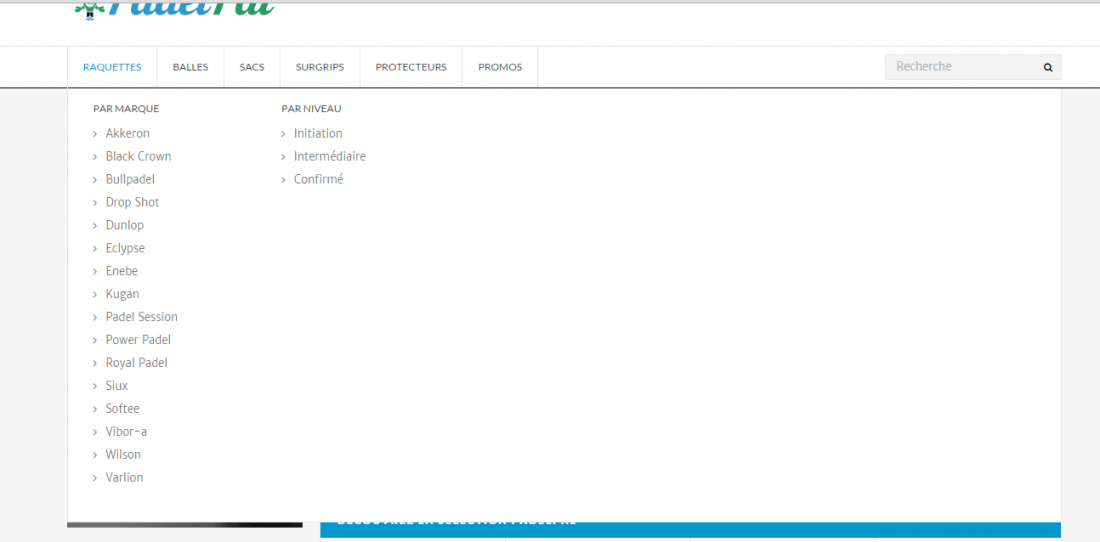Viewport: 1100px width, 542px height.
Task: Open the Surgrips menu tab
Action: [x=320, y=67]
